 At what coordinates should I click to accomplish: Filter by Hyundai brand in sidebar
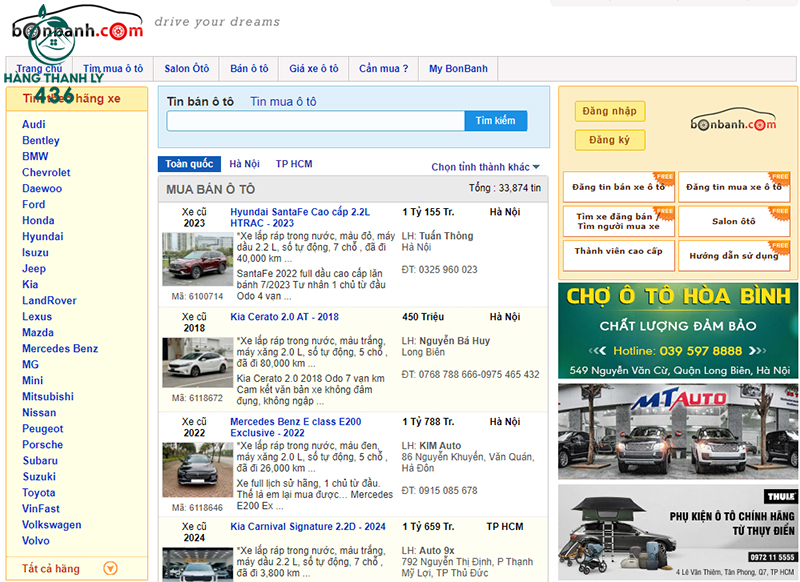43,236
